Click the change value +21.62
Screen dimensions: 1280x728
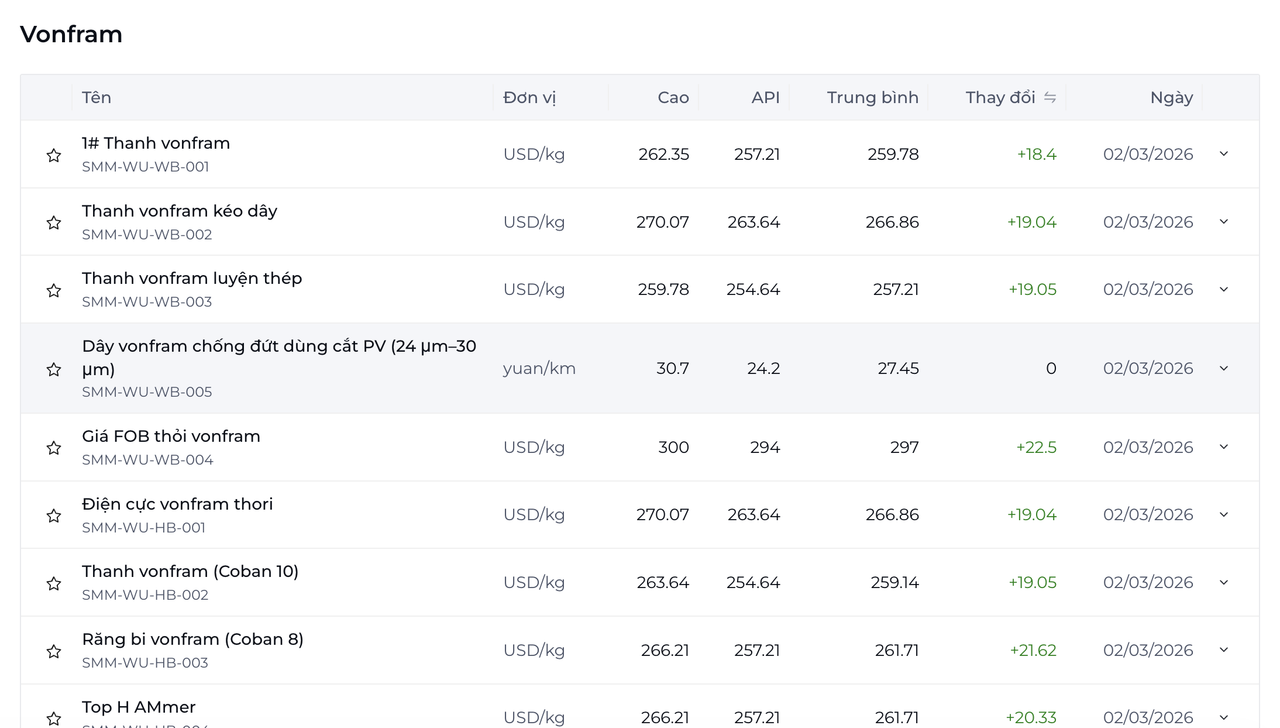(1033, 650)
